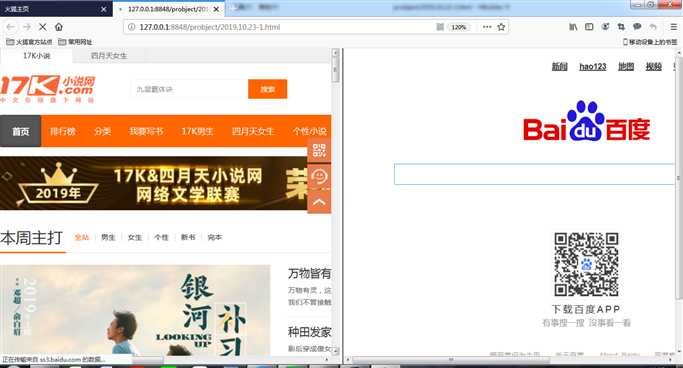This screenshot has height=368, width=683.
Task: Select the 新书 filter under 本周主打
Action: [188, 237]
